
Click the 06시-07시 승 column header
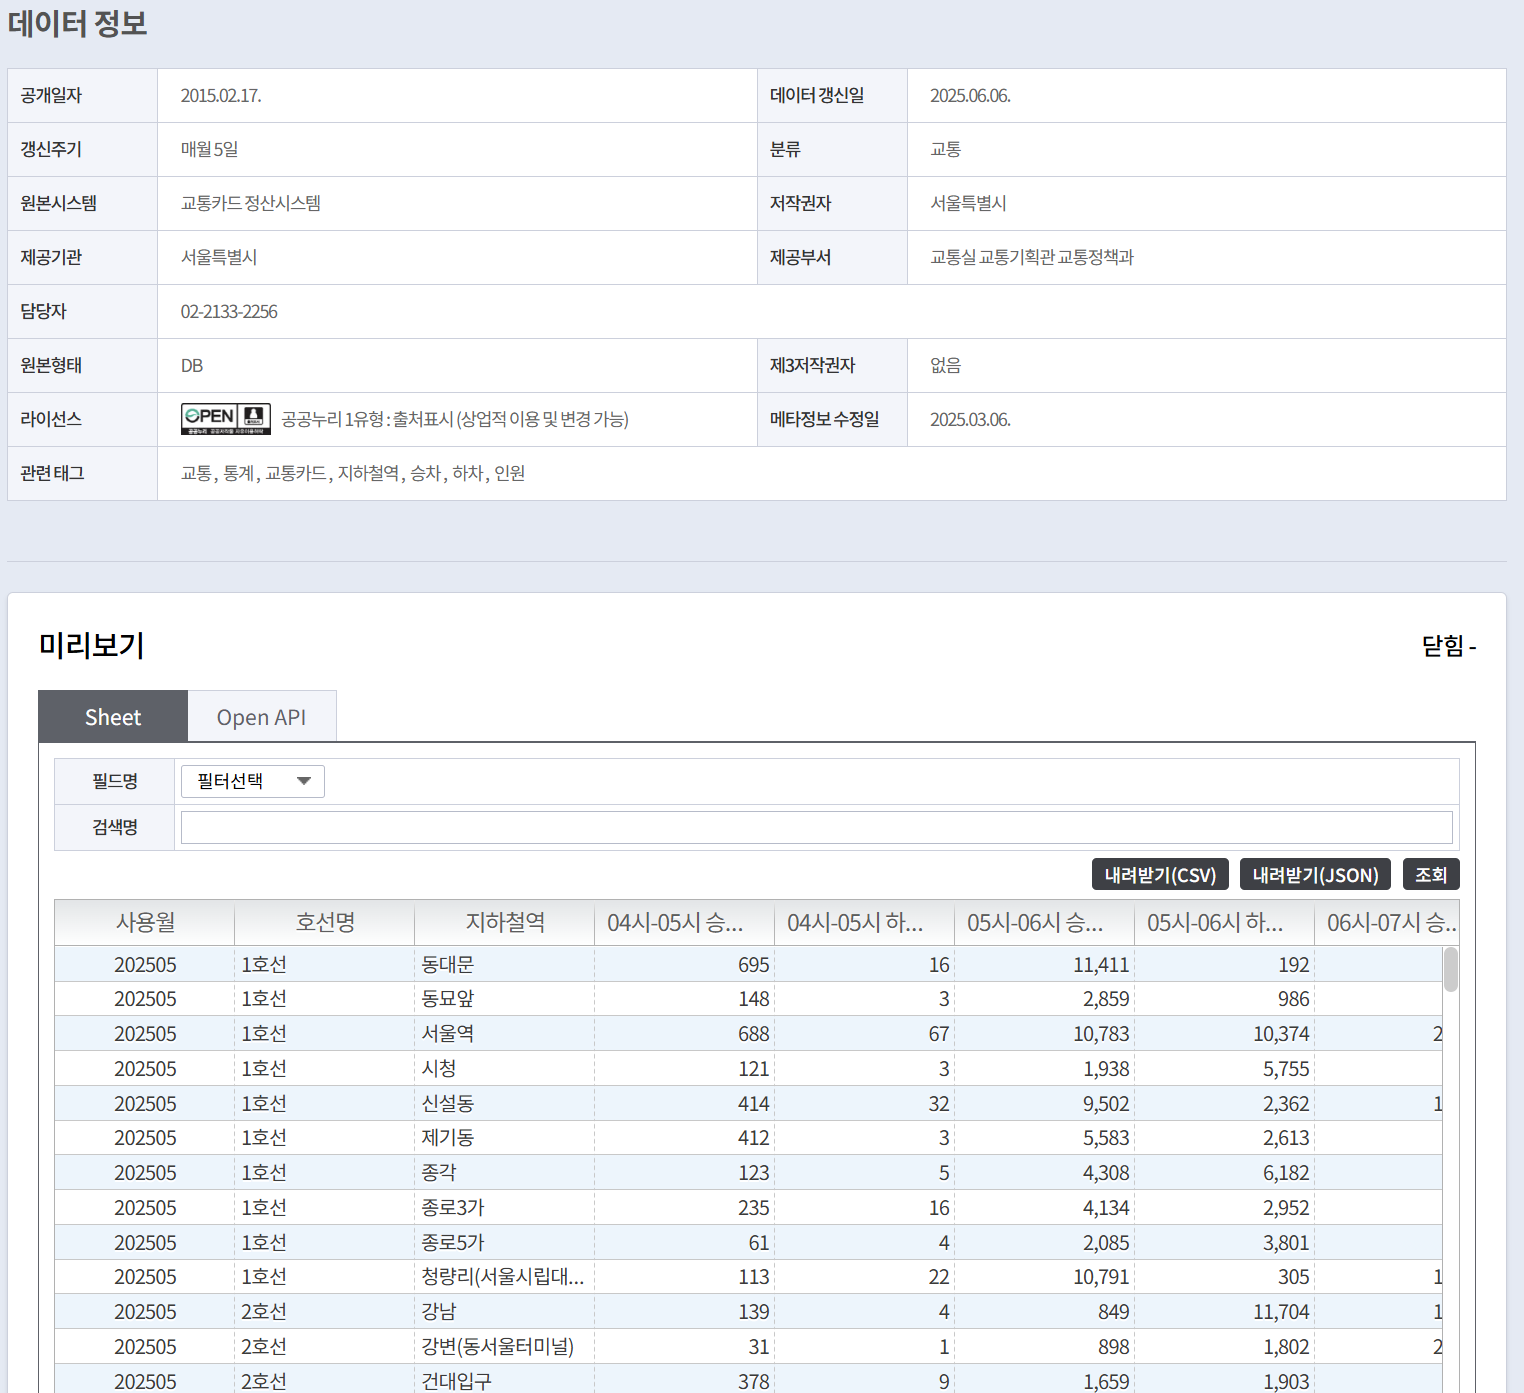[1387, 922]
